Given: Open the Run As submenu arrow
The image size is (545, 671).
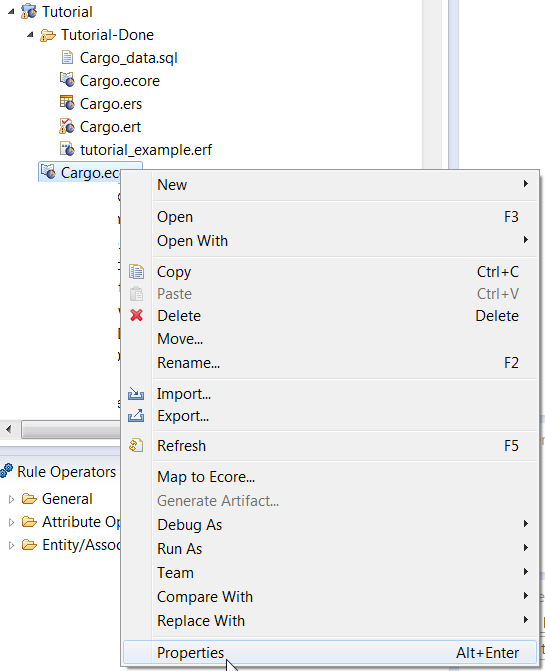Looking at the screenshot, I should pos(526,548).
